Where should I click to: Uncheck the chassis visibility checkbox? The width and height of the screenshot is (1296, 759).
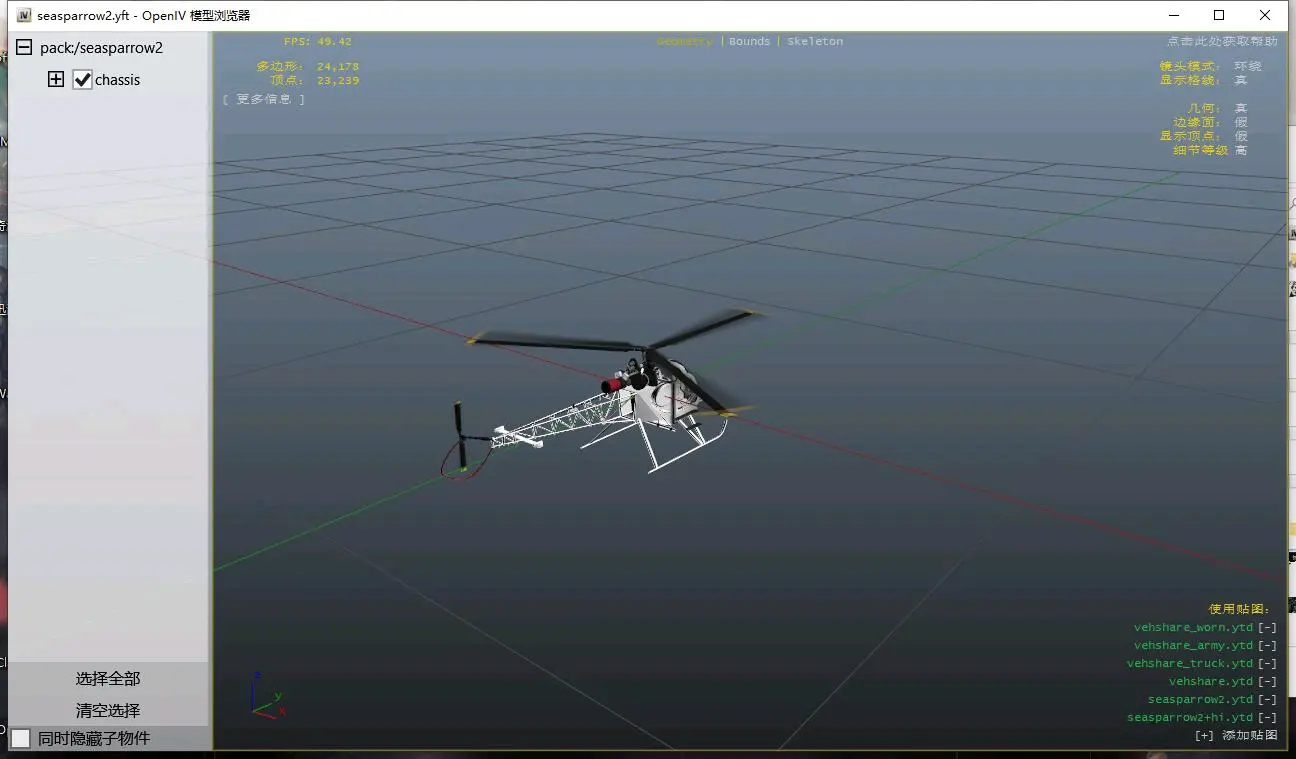click(83, 80)
